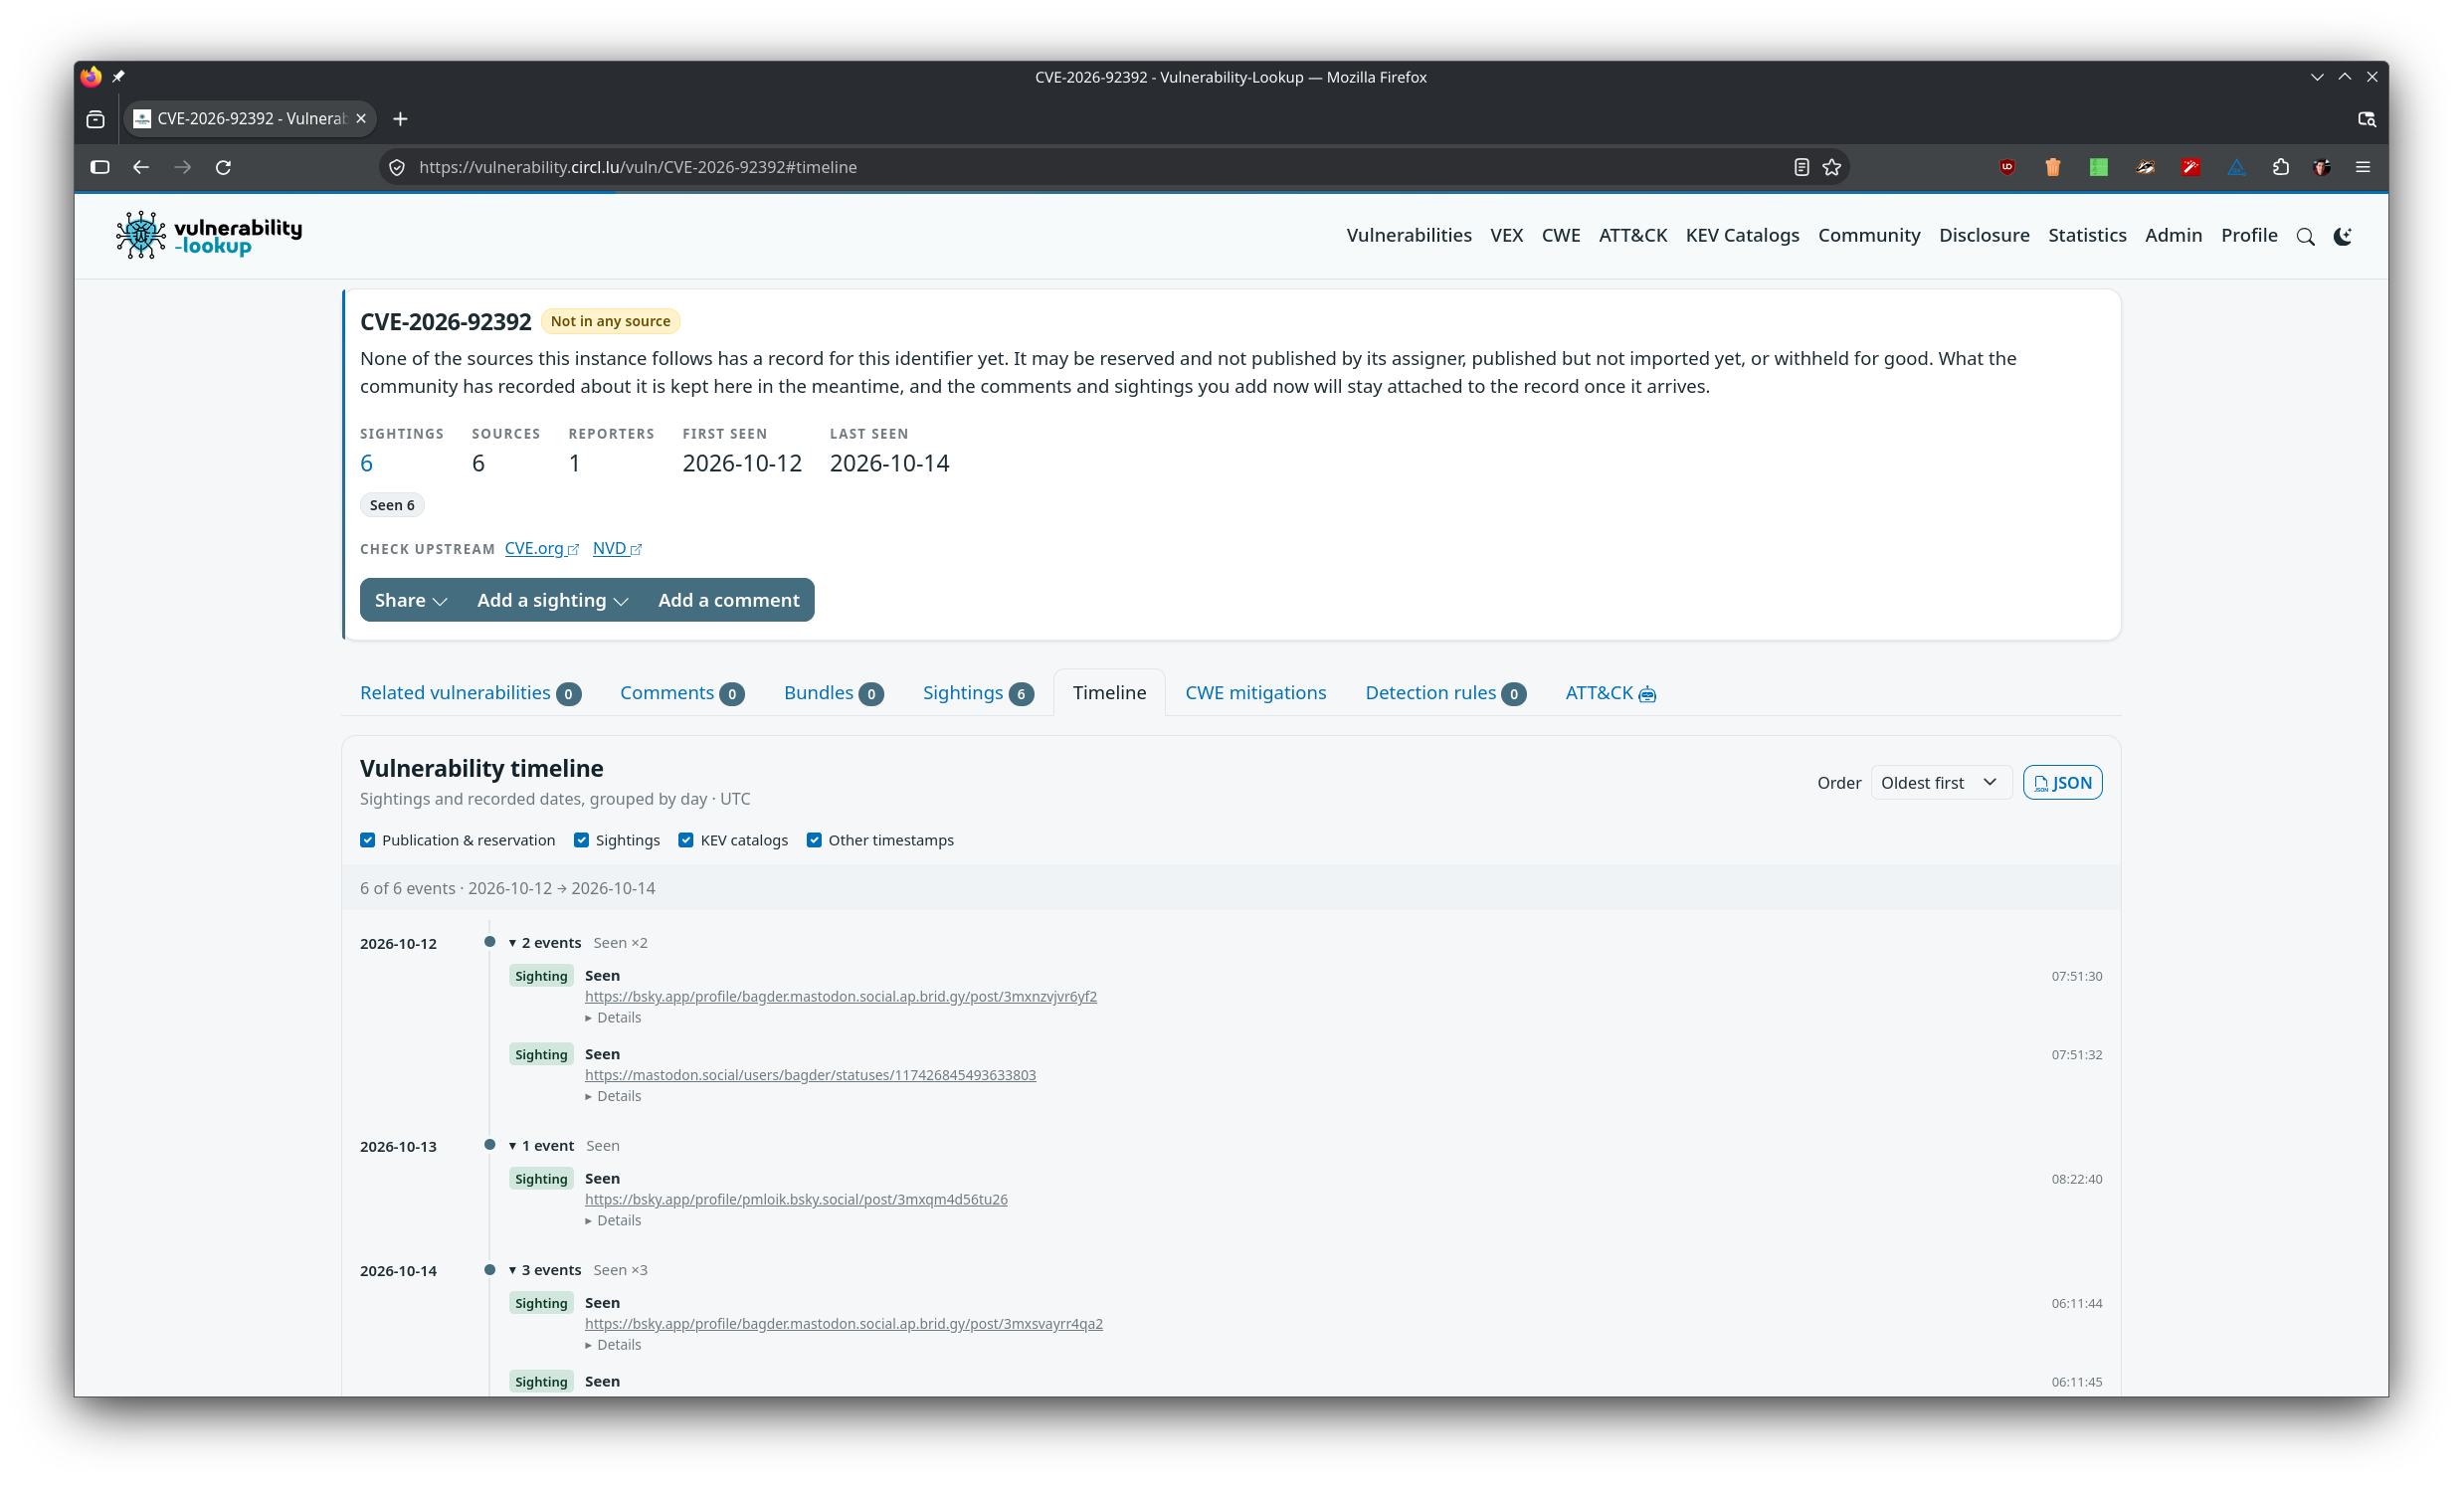This screenshot has height=1486, width=2464.
Task: Download the timeline as JSON
Action: [x=2062, y=782]
